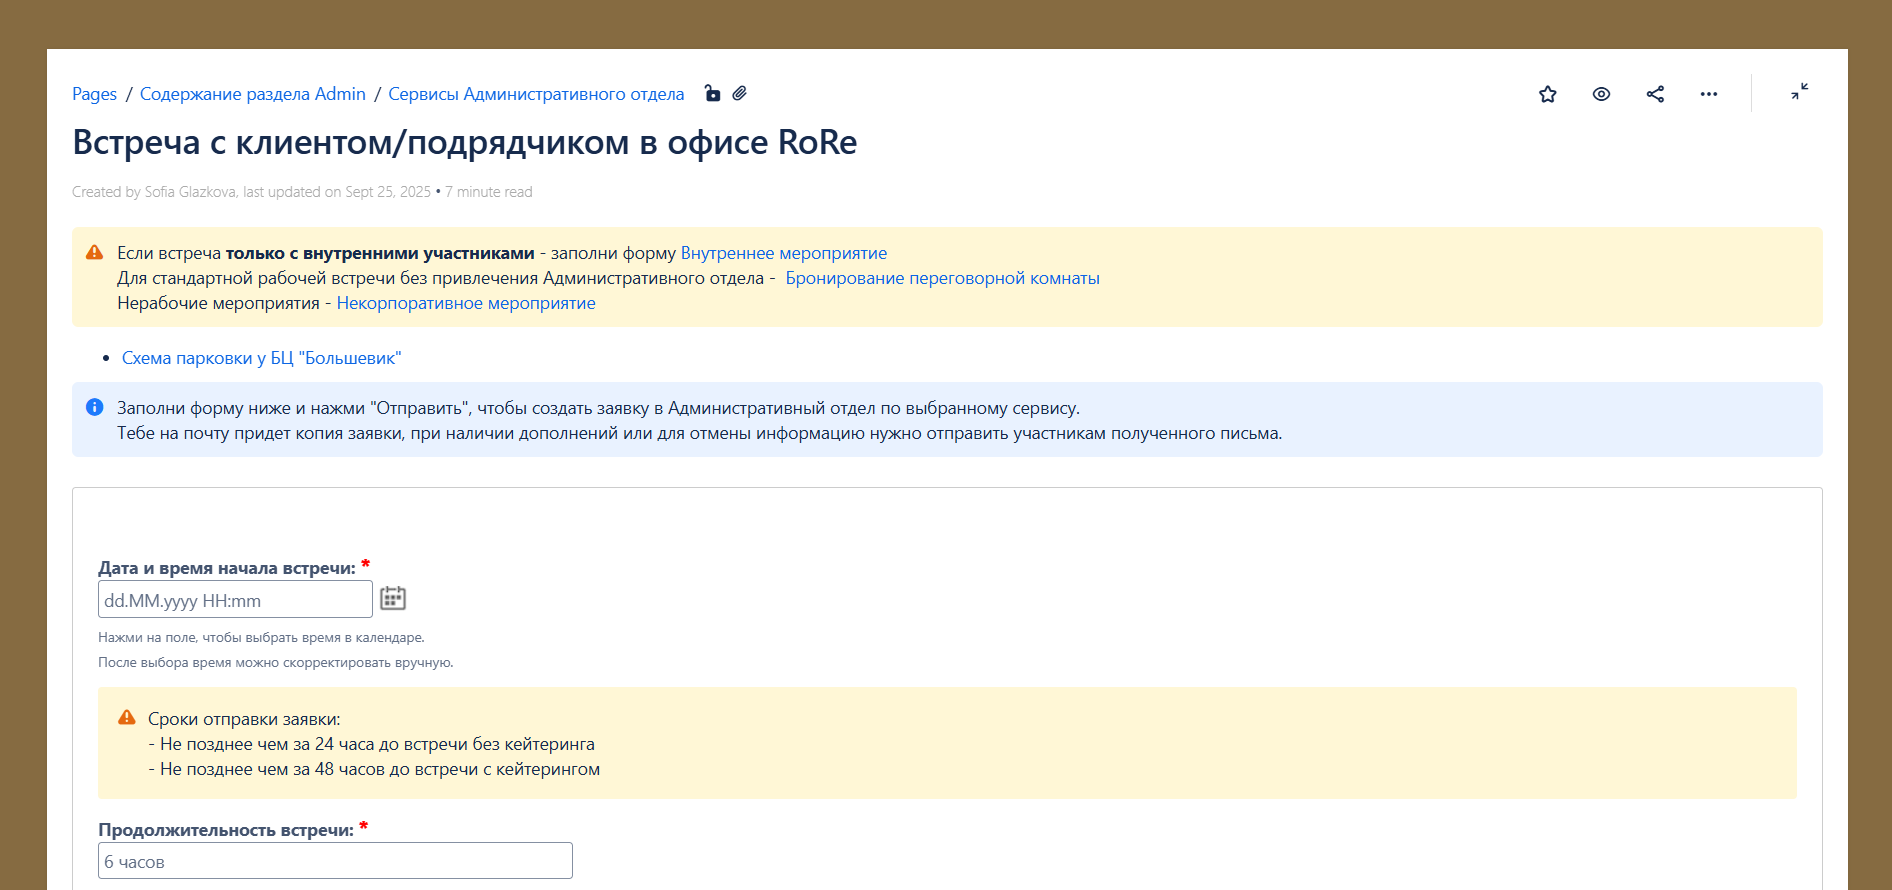1892x890 pixels.
Task: Open the calendar picker next to the date field
Action: tap(393, 599)
